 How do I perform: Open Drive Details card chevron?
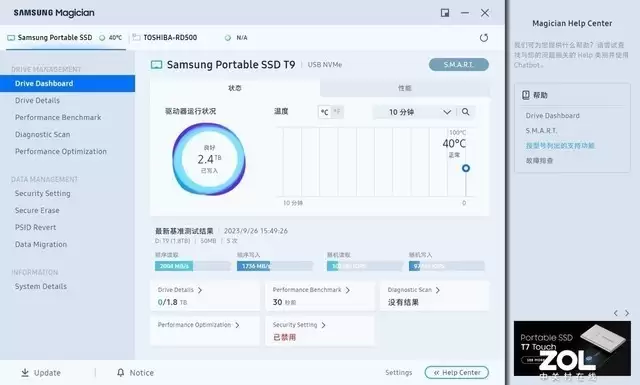coord(200,290)
